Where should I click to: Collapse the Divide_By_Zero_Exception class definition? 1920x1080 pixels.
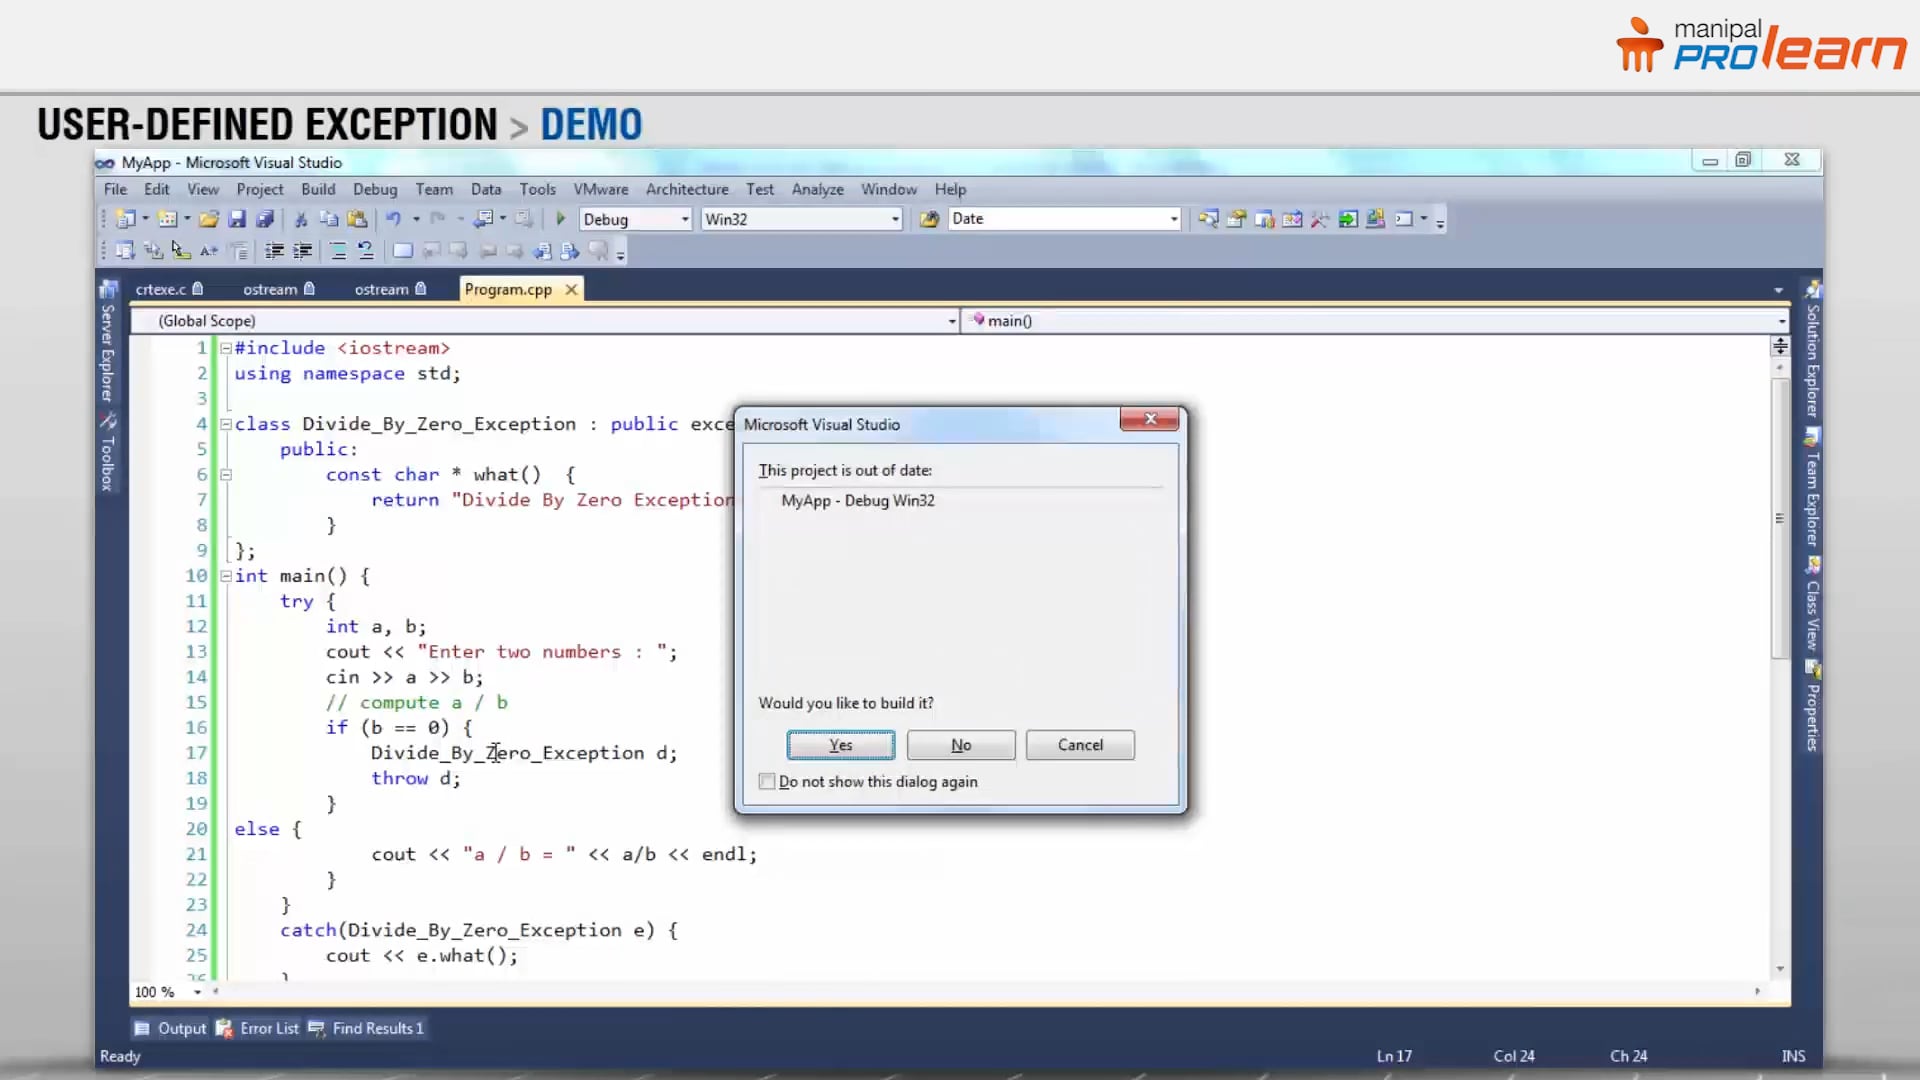[x=225, y=423]
